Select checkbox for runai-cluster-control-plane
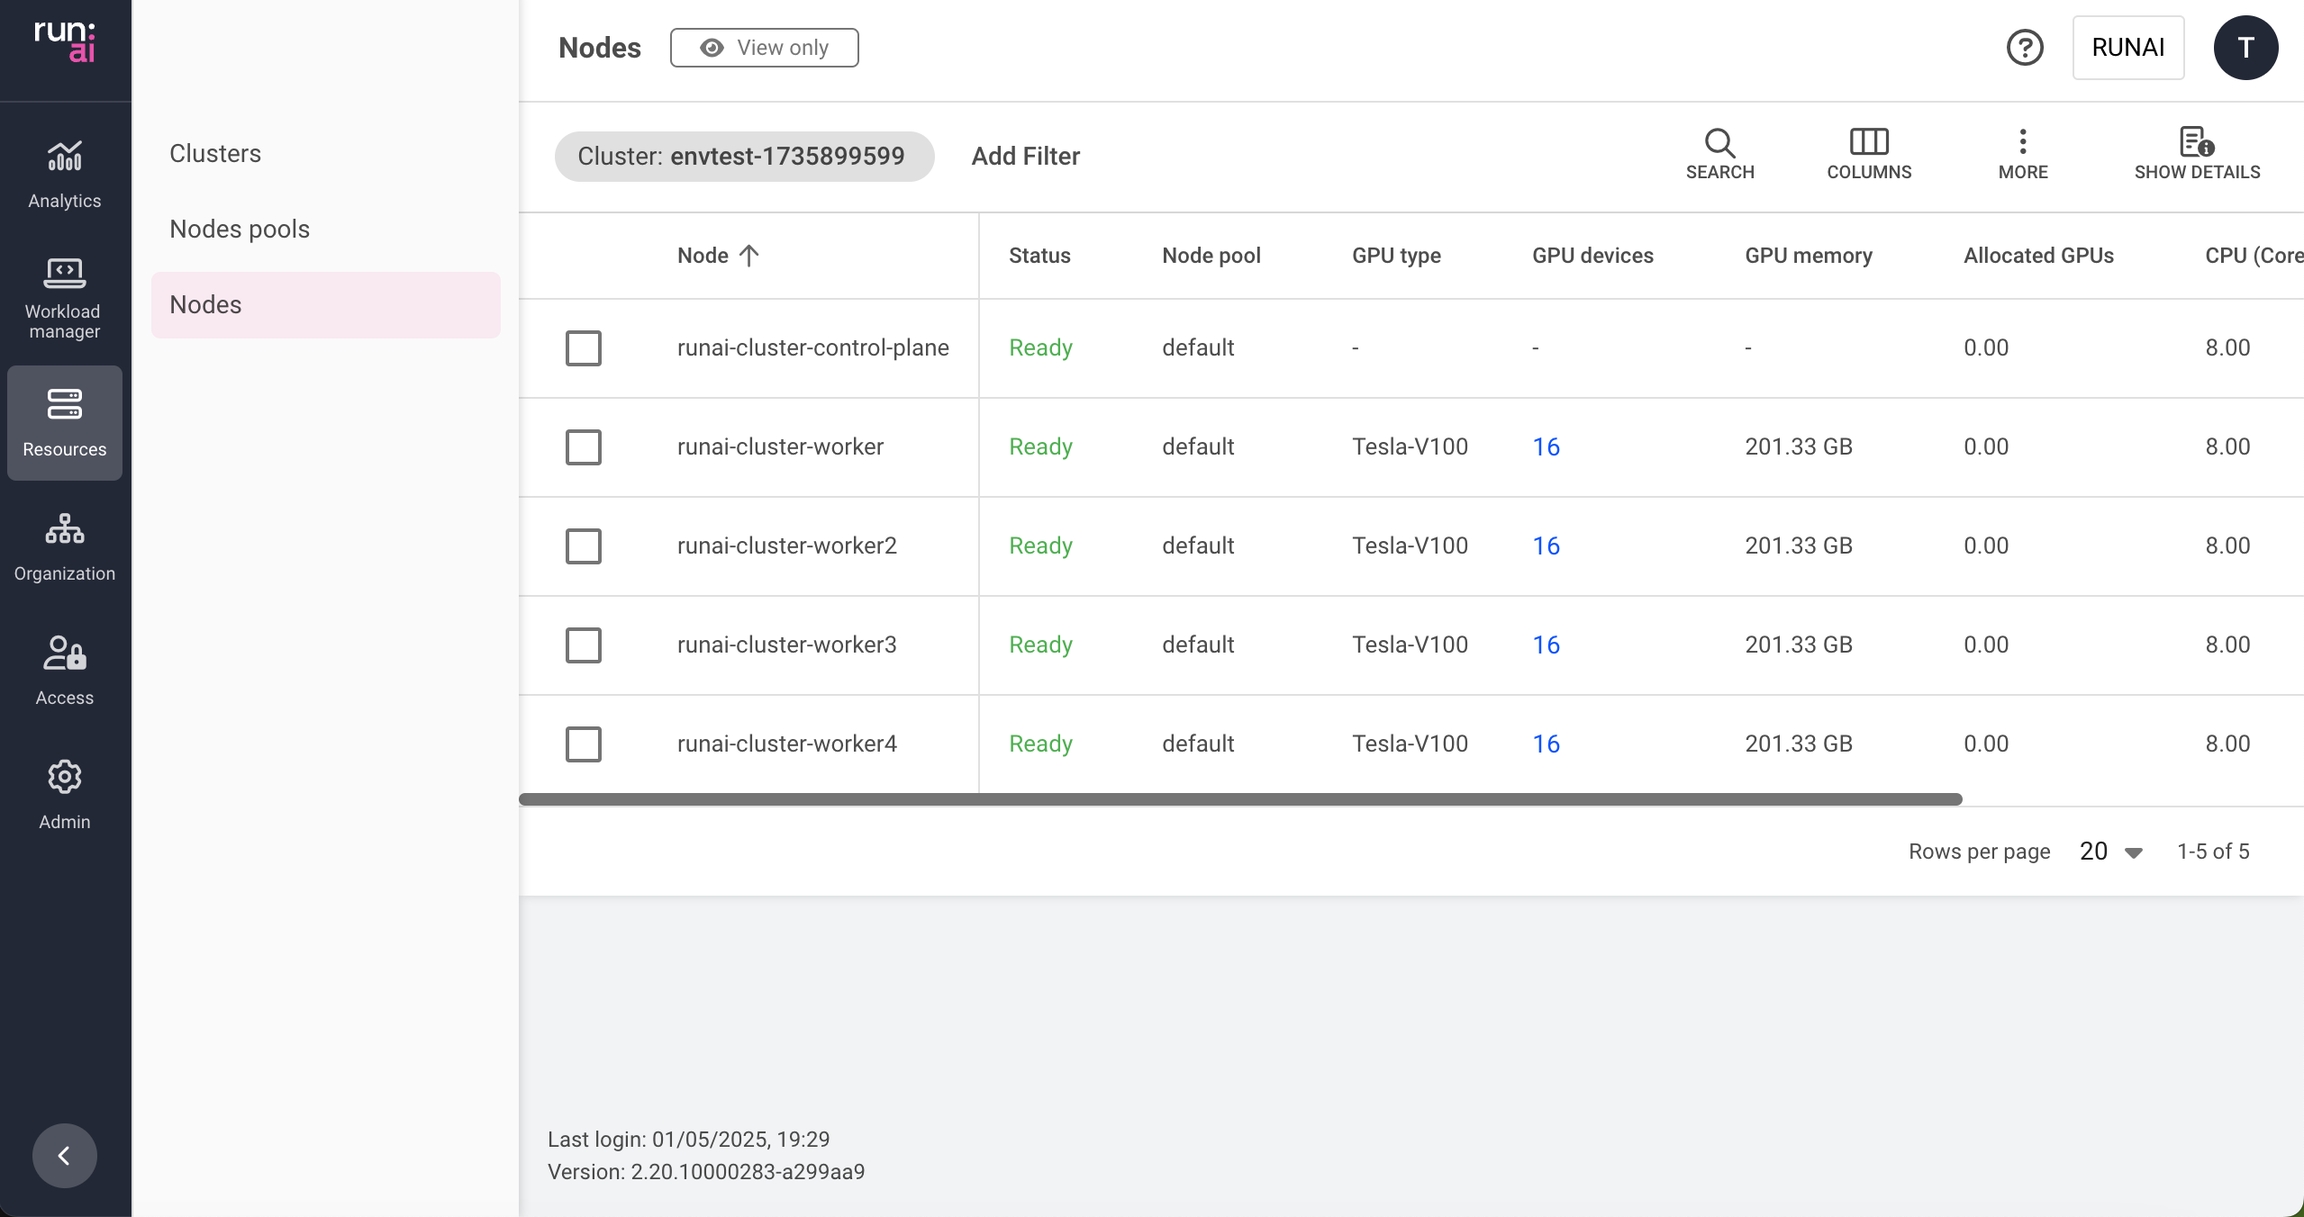This screenshot has height=1217, width=2304. (583, 348)
